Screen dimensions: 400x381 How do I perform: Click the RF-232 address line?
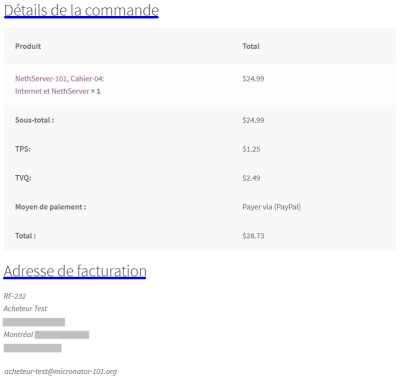(15, 296)
